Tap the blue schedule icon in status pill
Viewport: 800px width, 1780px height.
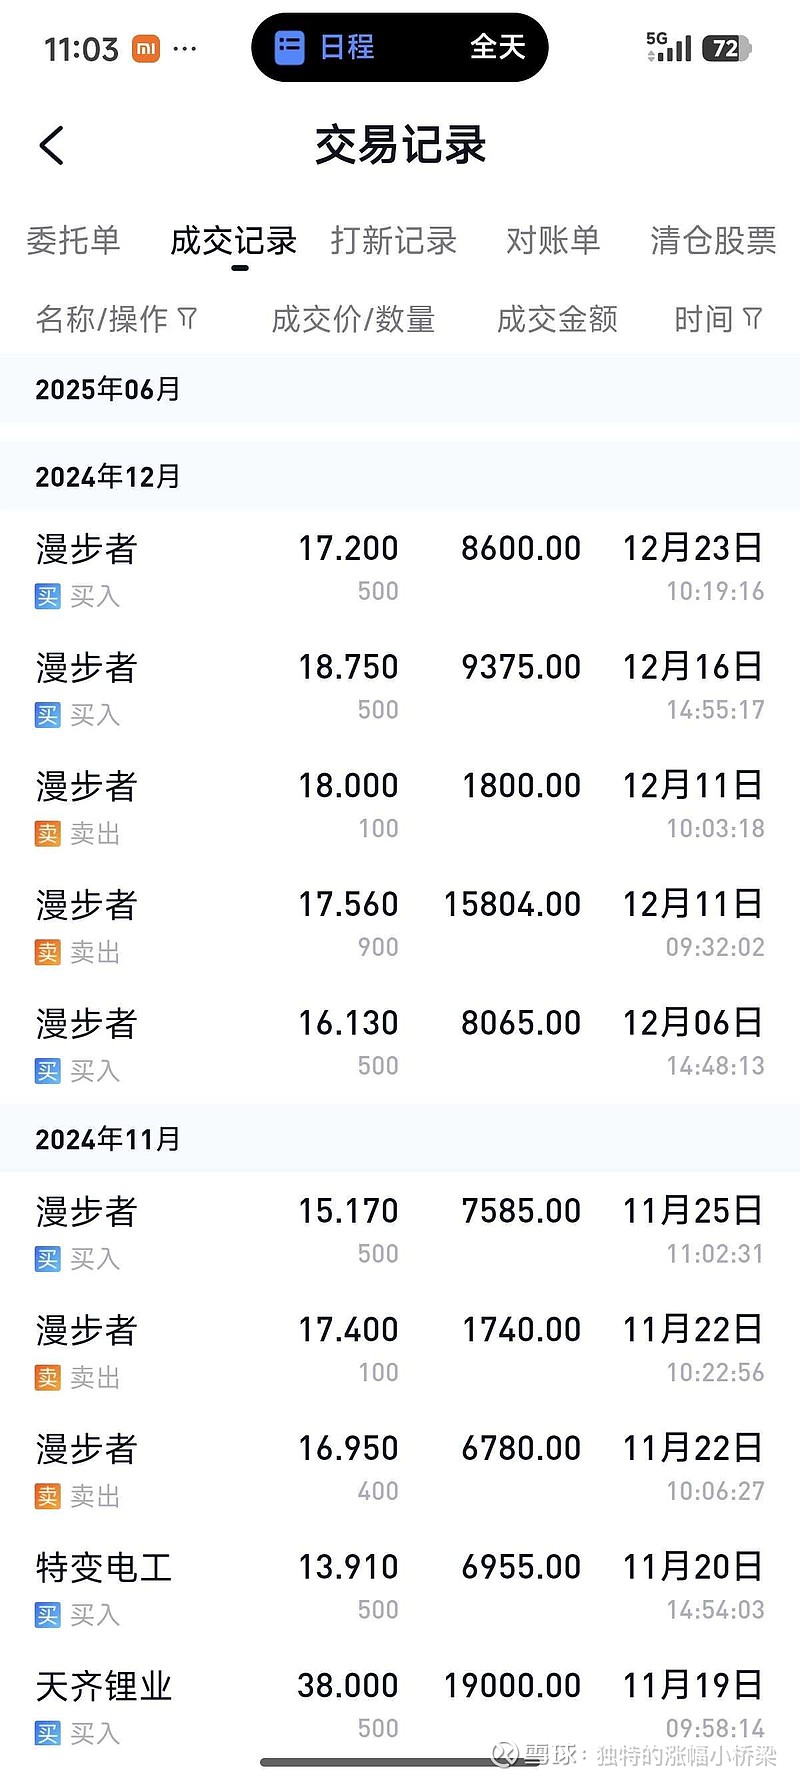pyautogui.click(x=289, y=47)
